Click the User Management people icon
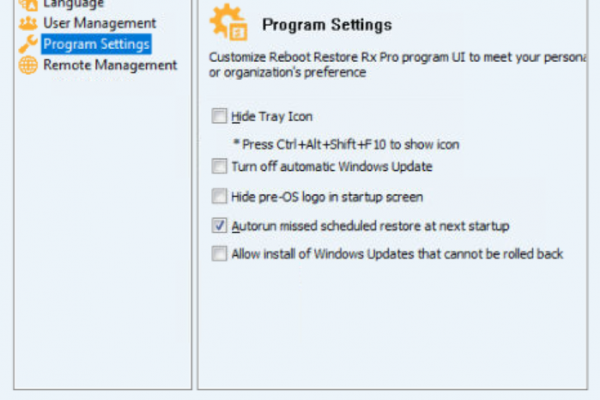 [x=28, y=23]
